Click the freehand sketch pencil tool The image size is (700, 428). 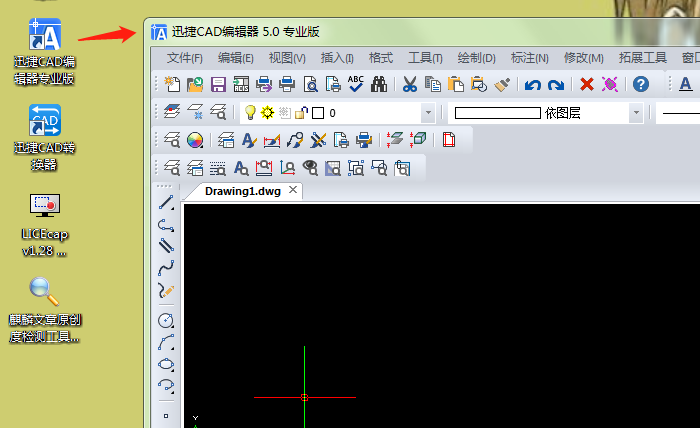166,291
